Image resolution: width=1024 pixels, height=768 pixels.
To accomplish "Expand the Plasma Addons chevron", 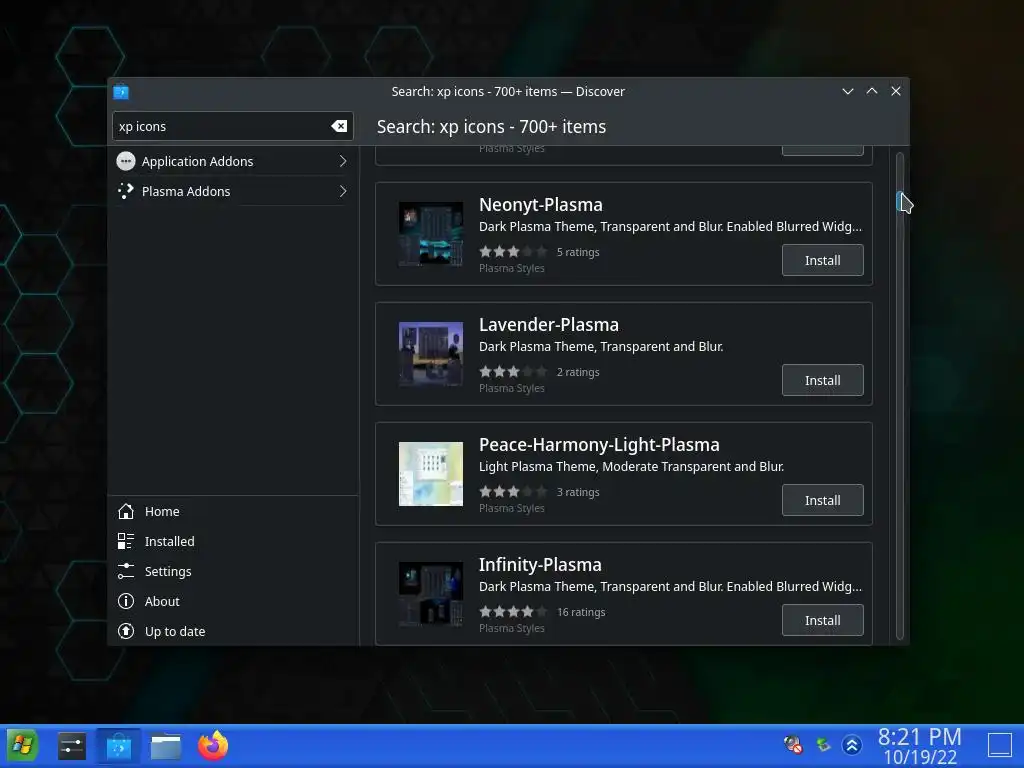I will pos(343,191).
